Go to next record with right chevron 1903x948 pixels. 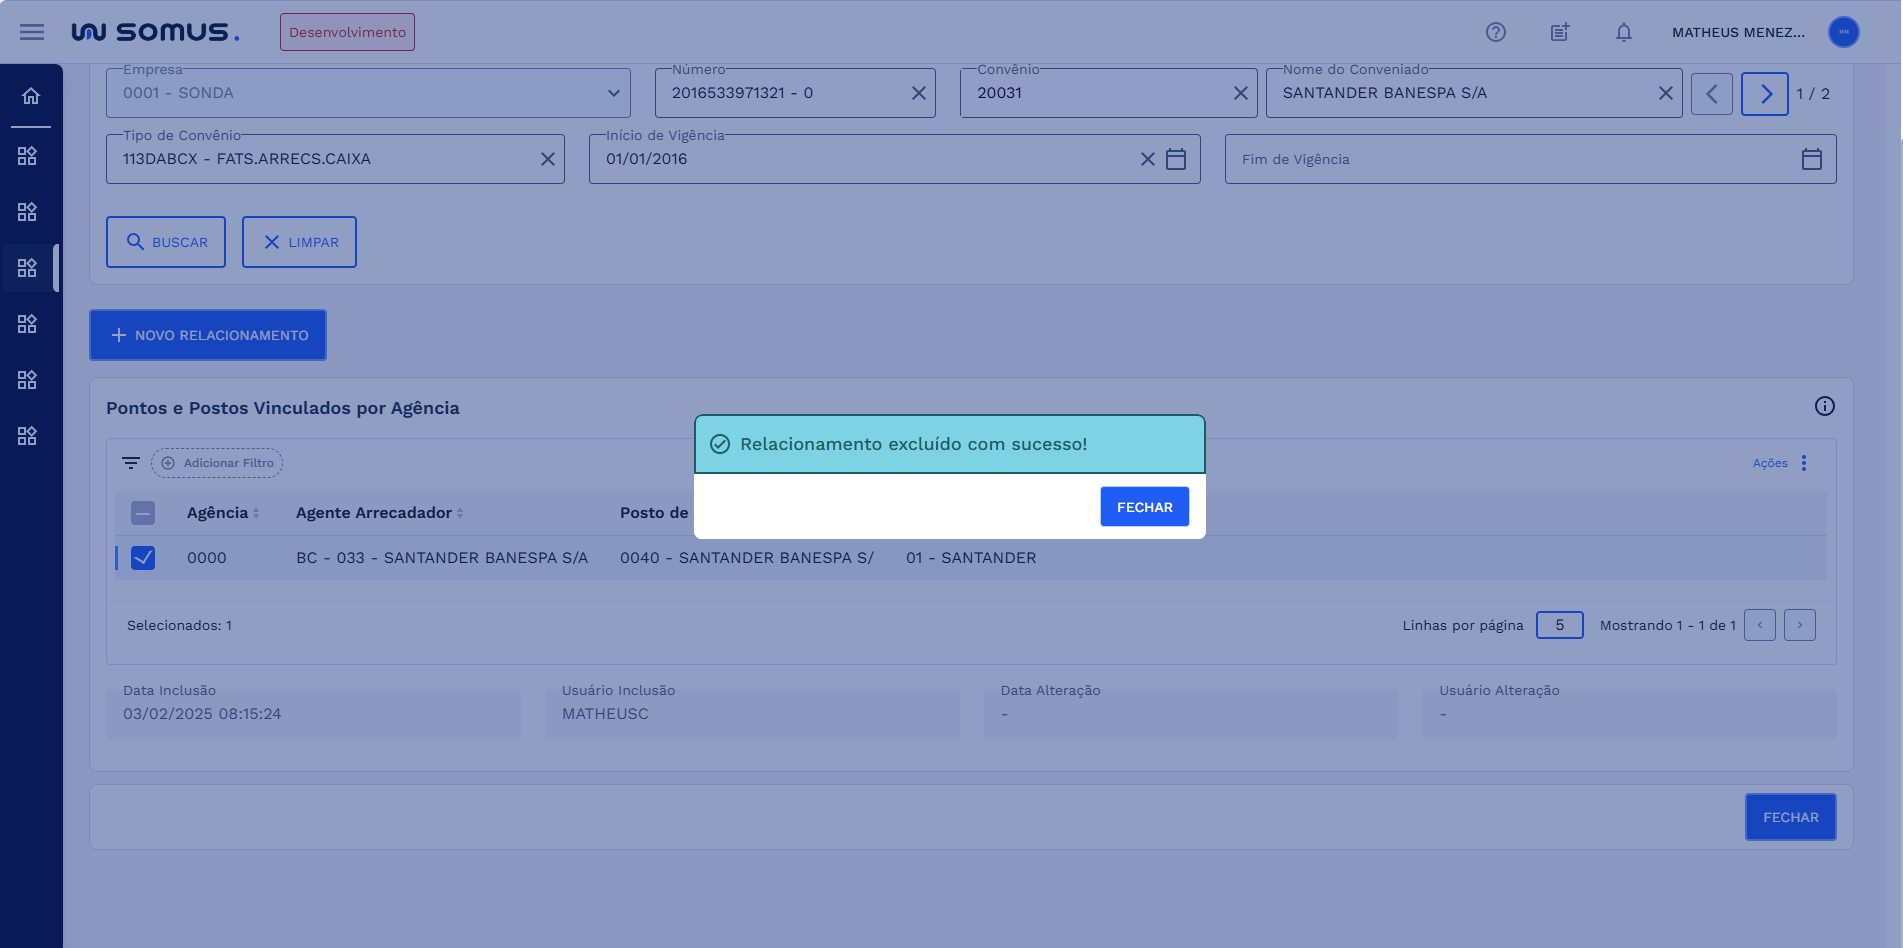pyautogui.click(x=1764, y=94)
